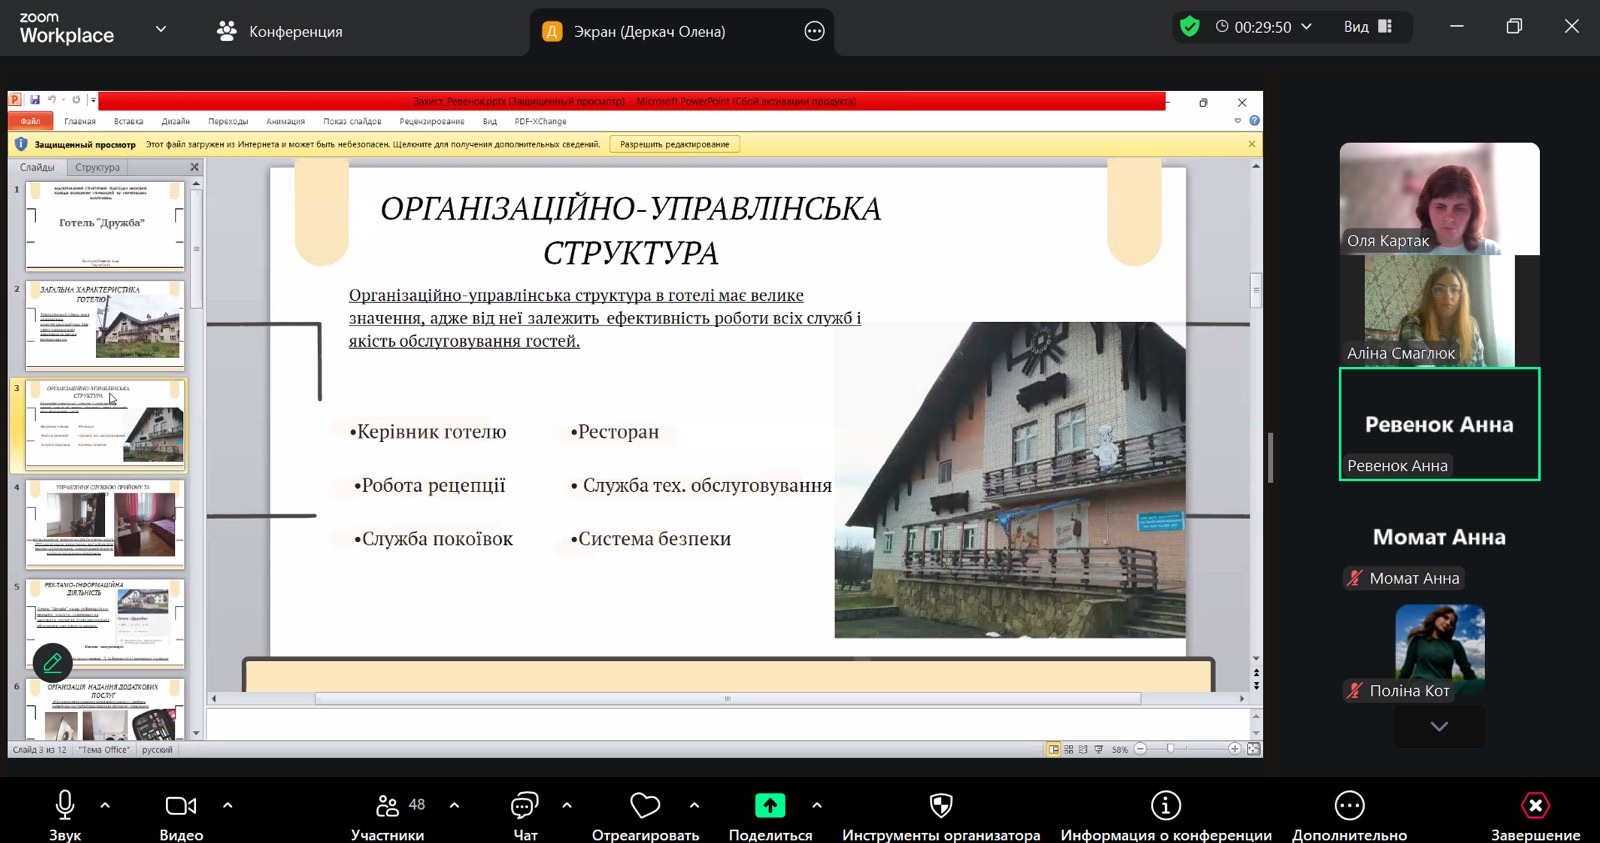Select Оля Картак video thumbnail
The image size is (1600, 843).
point(1439,198)
